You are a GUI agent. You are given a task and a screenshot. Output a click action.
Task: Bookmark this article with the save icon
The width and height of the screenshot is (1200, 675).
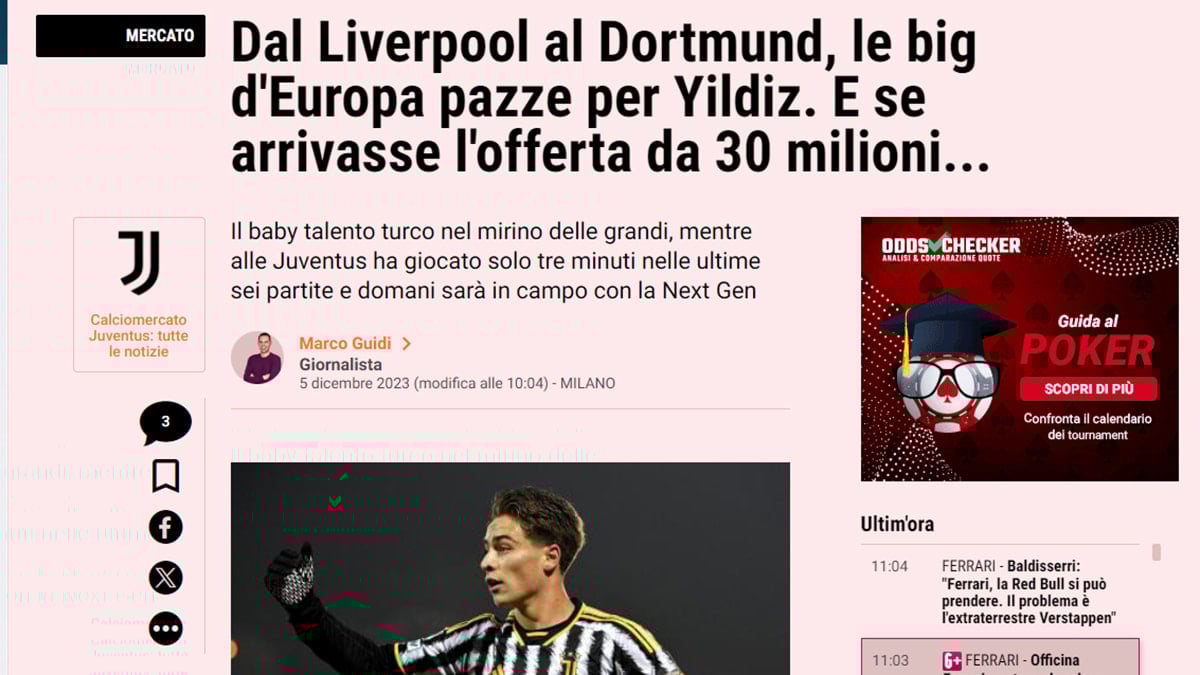tap(165, 476)
